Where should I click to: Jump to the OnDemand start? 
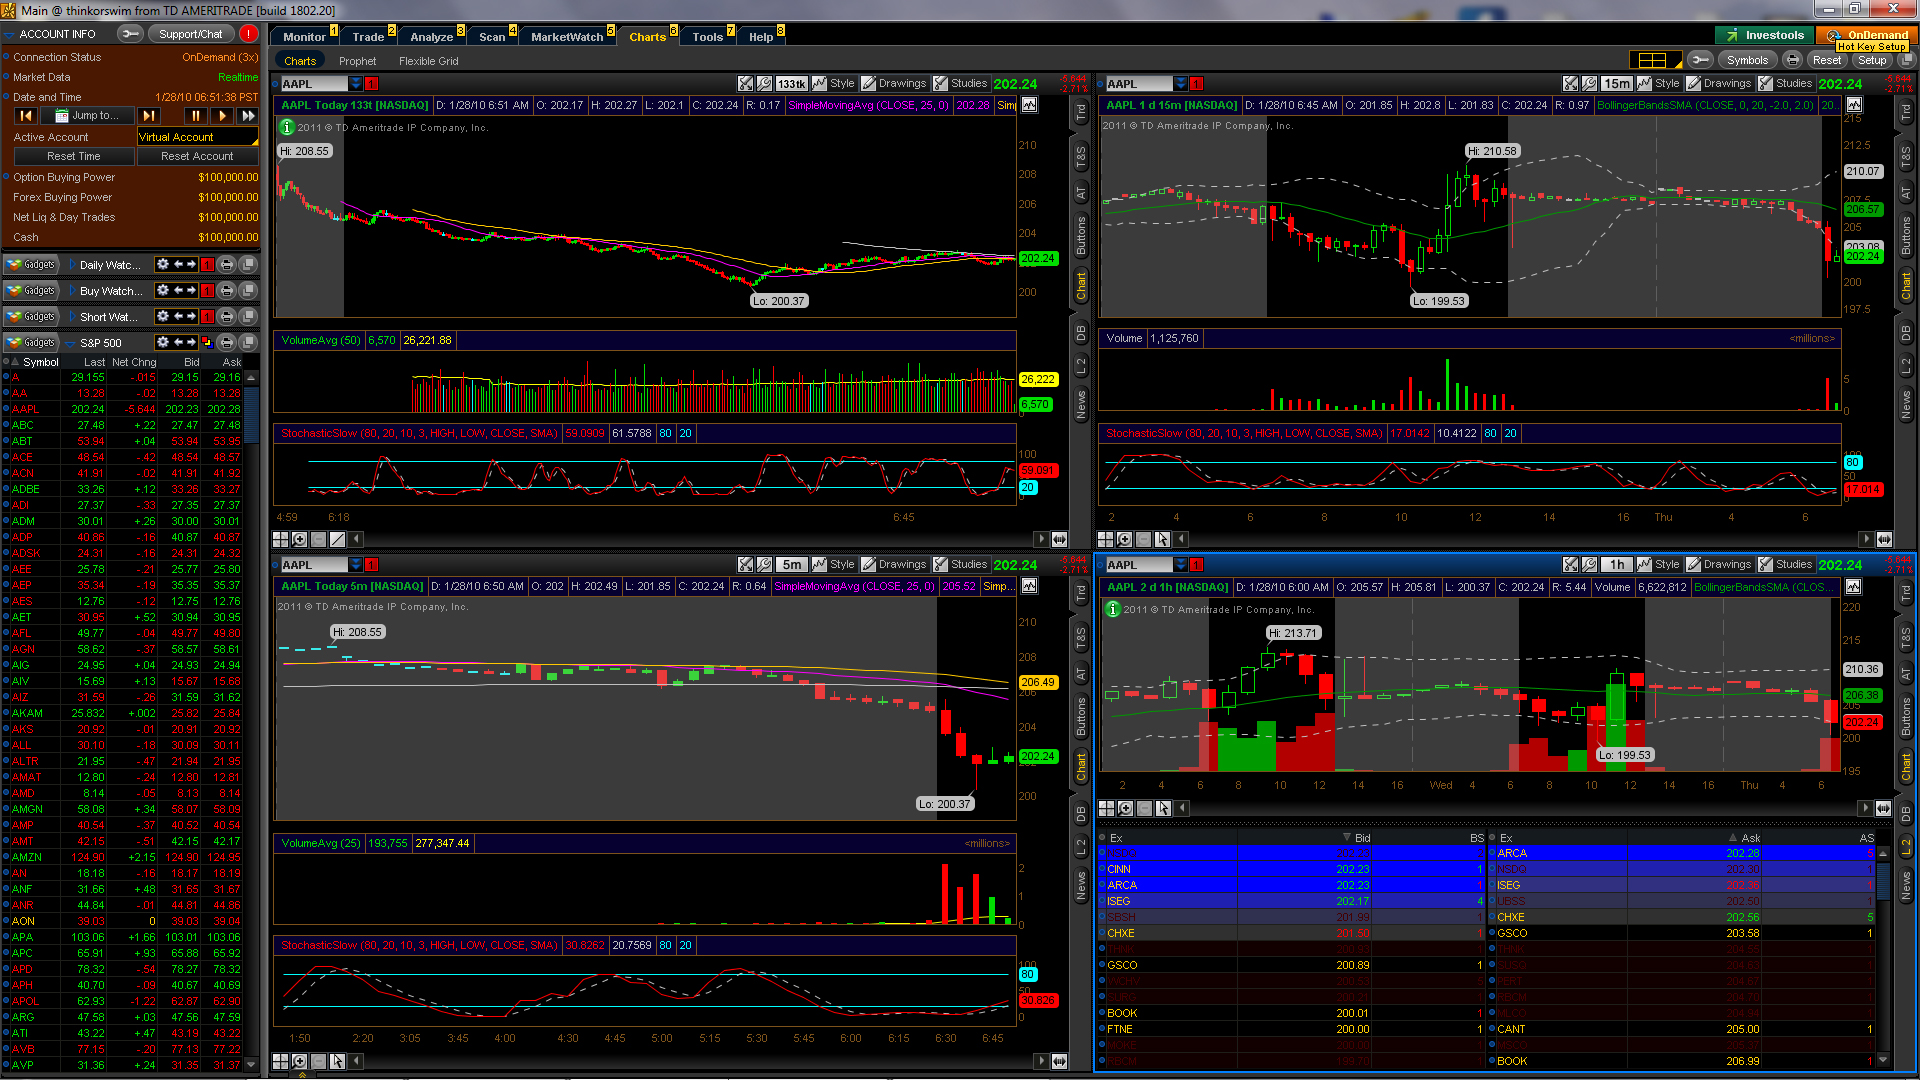tap(26, 116)
